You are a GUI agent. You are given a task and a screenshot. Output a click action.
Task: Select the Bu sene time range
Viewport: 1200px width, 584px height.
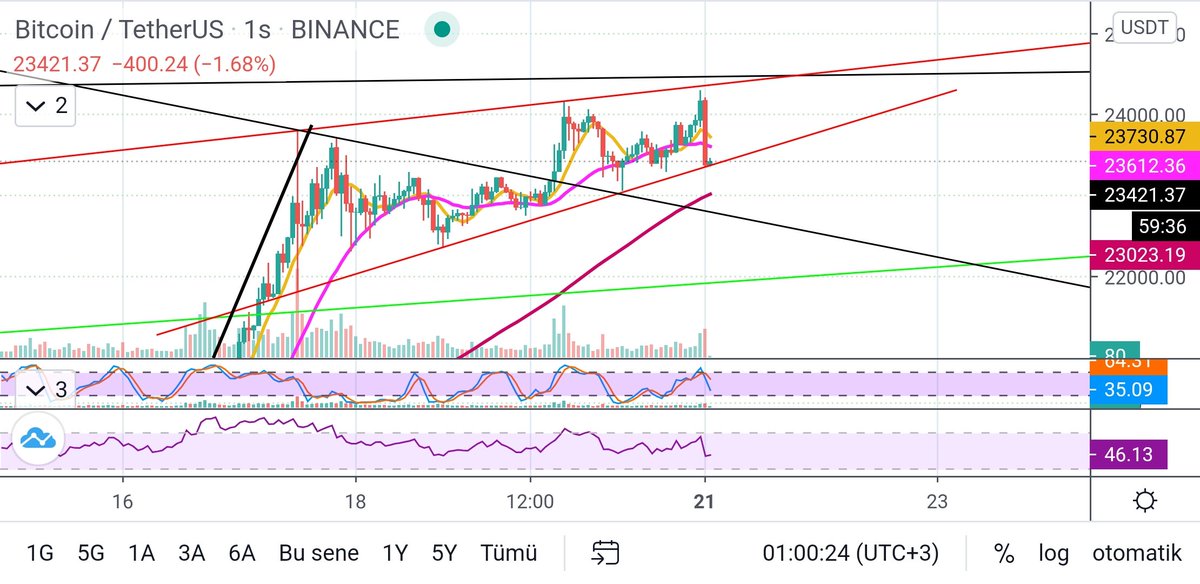319,552
